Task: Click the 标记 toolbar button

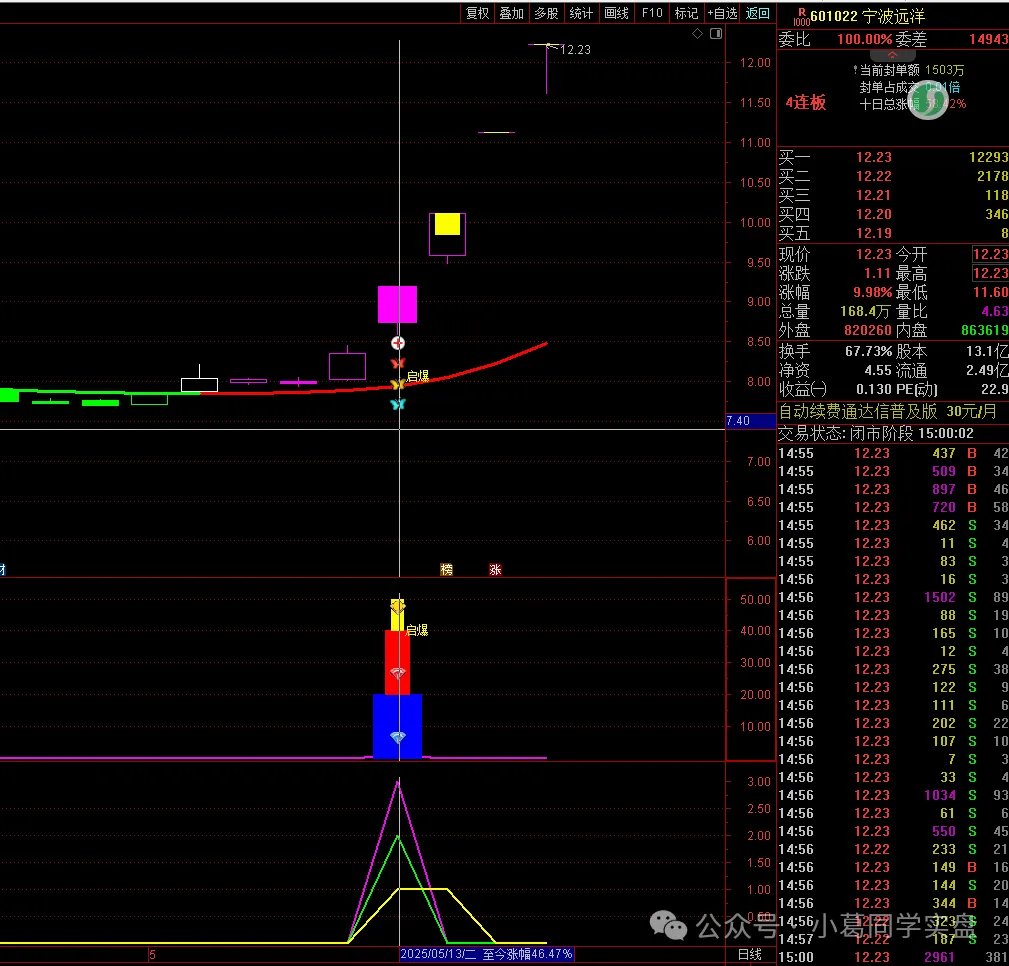Action: tap(686, 14)
